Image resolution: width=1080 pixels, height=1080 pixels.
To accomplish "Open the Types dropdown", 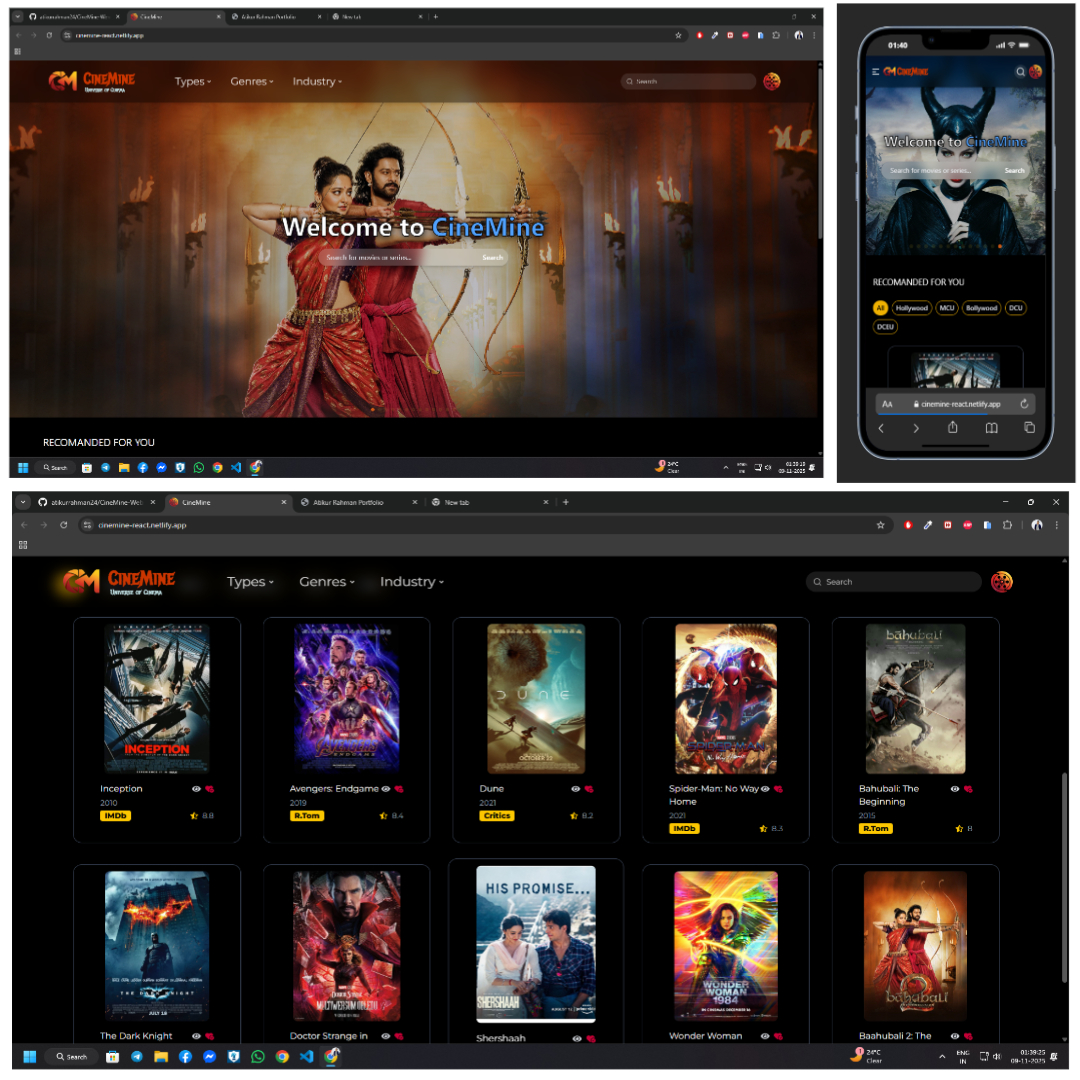I will point(249,581).
